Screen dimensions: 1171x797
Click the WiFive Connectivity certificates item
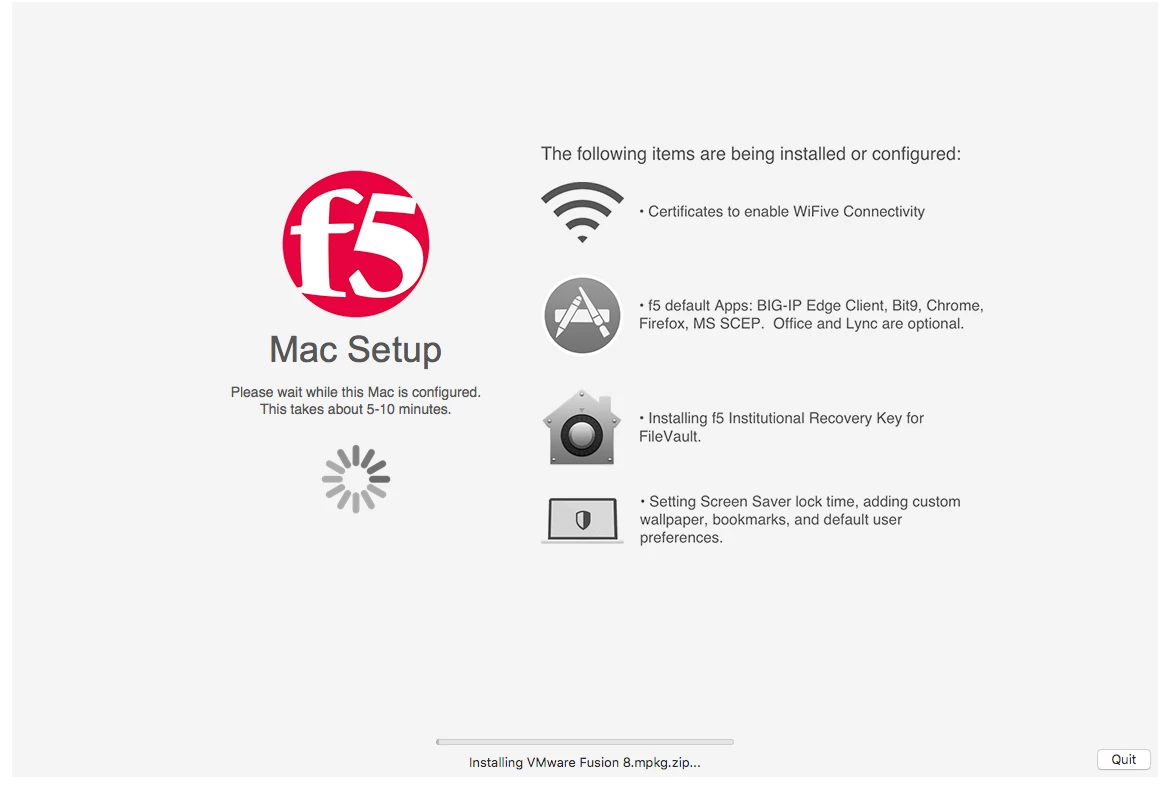782,212
